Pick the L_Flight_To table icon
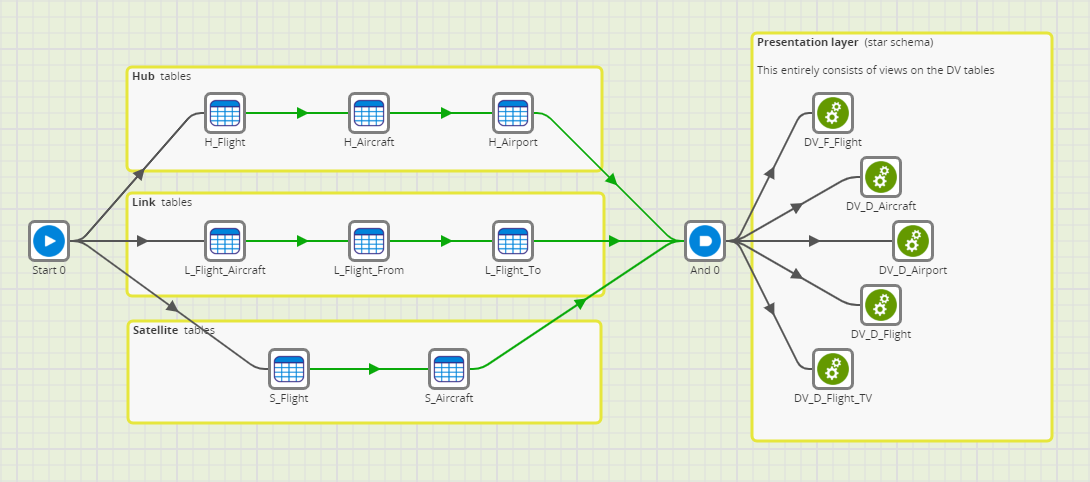The width and height of the screenshot is (1090, 482). 513,241
